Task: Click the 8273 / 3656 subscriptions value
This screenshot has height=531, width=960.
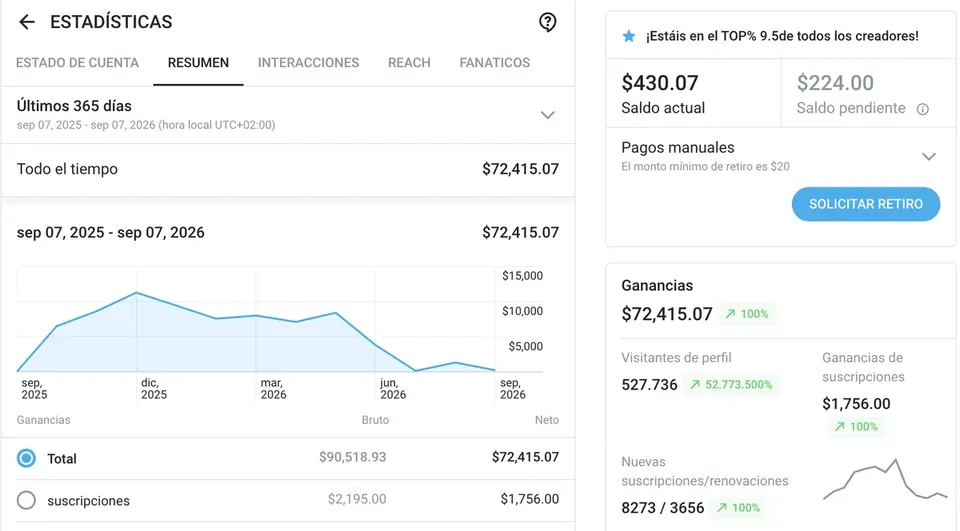Action: 662,508
